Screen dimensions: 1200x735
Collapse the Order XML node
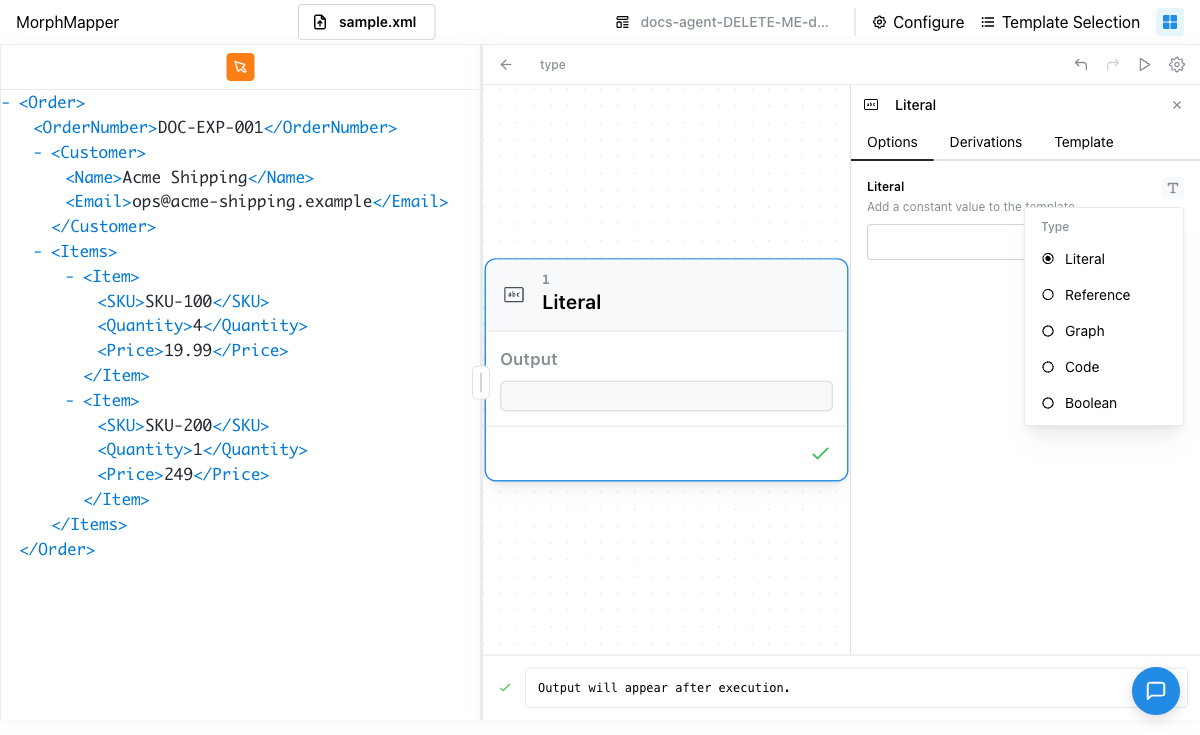(7, 103)
